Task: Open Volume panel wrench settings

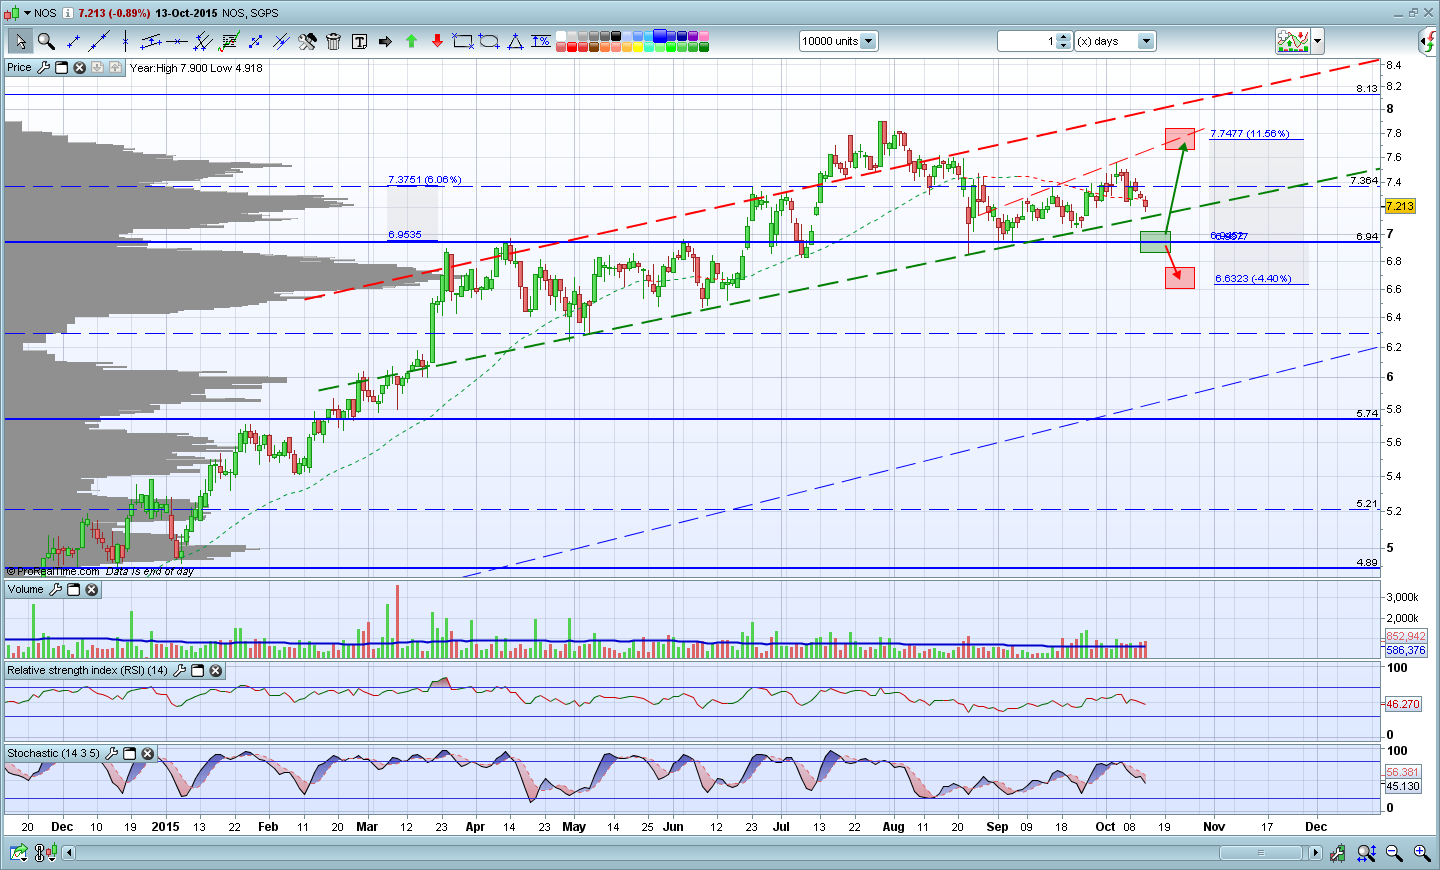Action: click(55, 590)
